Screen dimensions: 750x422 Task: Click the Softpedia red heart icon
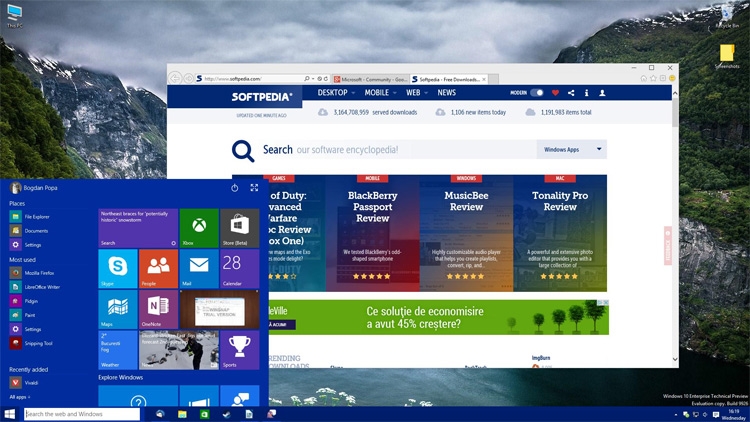point(555,93)
